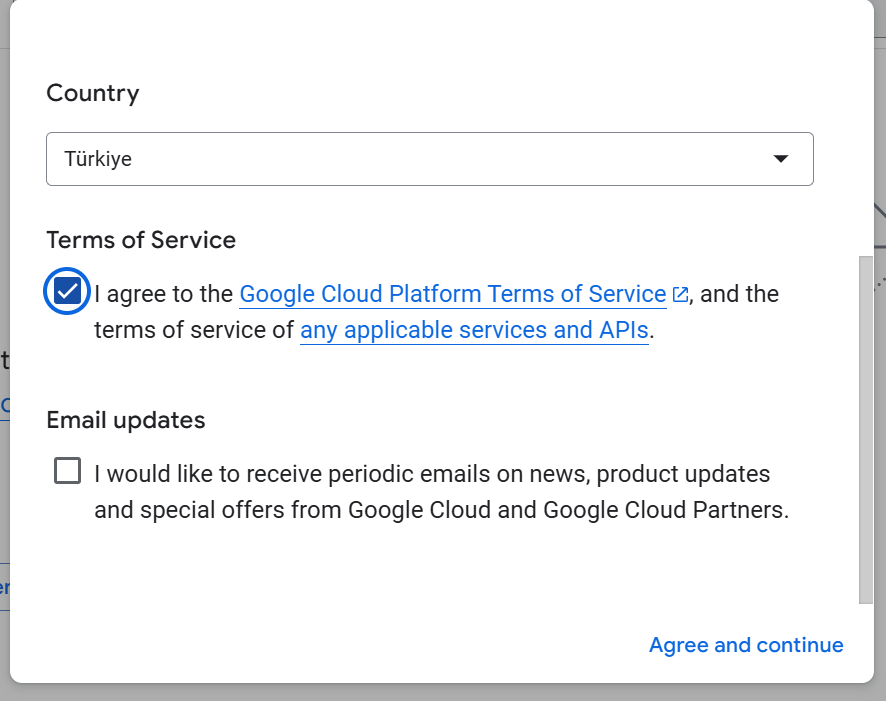Image resolution: width=886 pixels, height=701 pixels.
Task: Click the Terms of Service section heading
Action: [141, 240]
